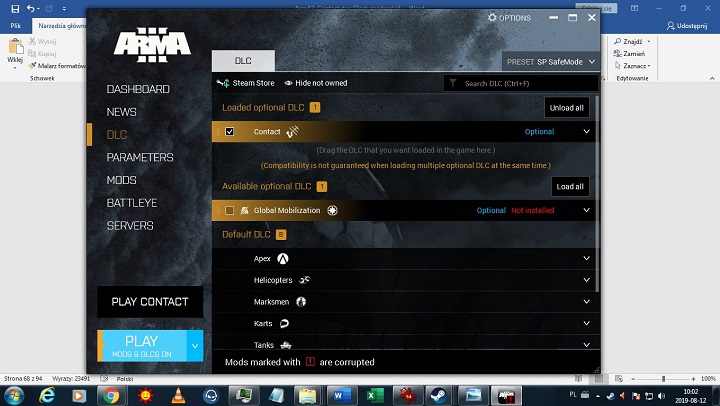Click the Contact DLC logo icon

pyautogui.click(x=292, y=131)
